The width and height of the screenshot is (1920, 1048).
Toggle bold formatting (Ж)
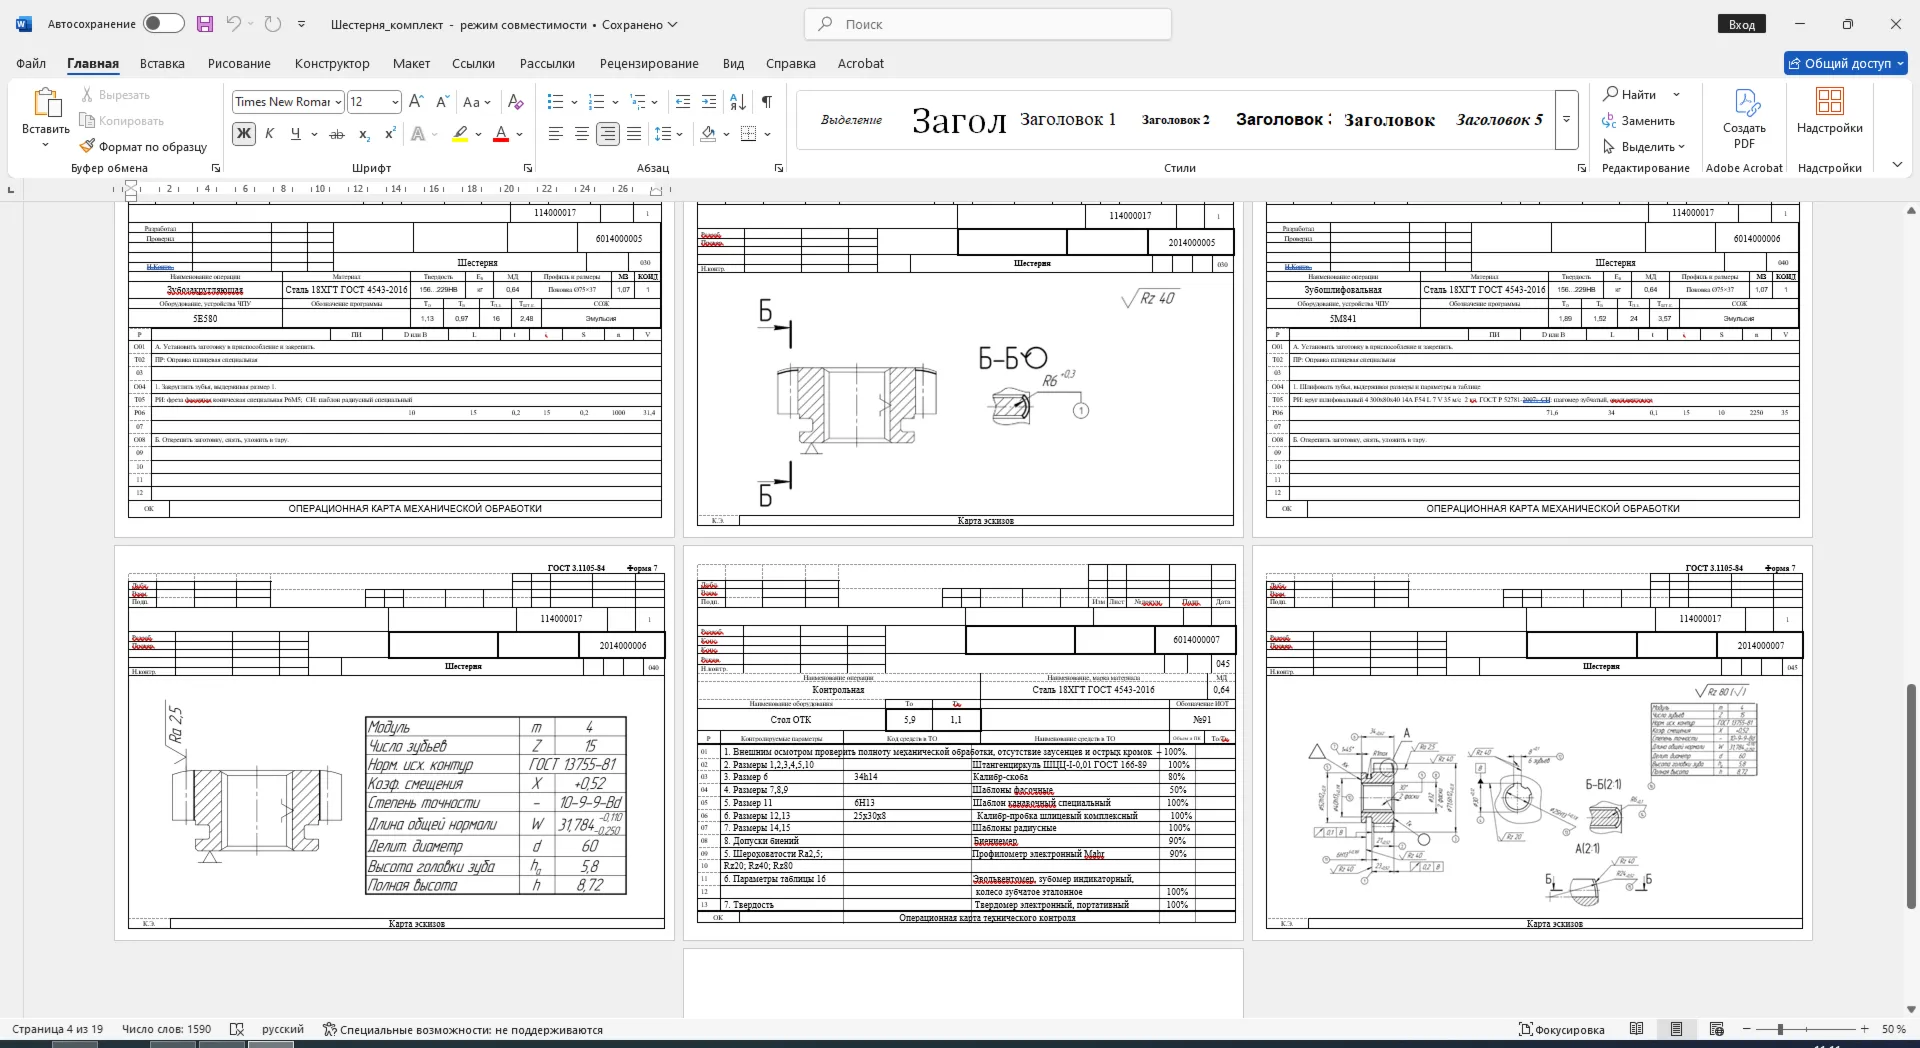coord(243,134)
